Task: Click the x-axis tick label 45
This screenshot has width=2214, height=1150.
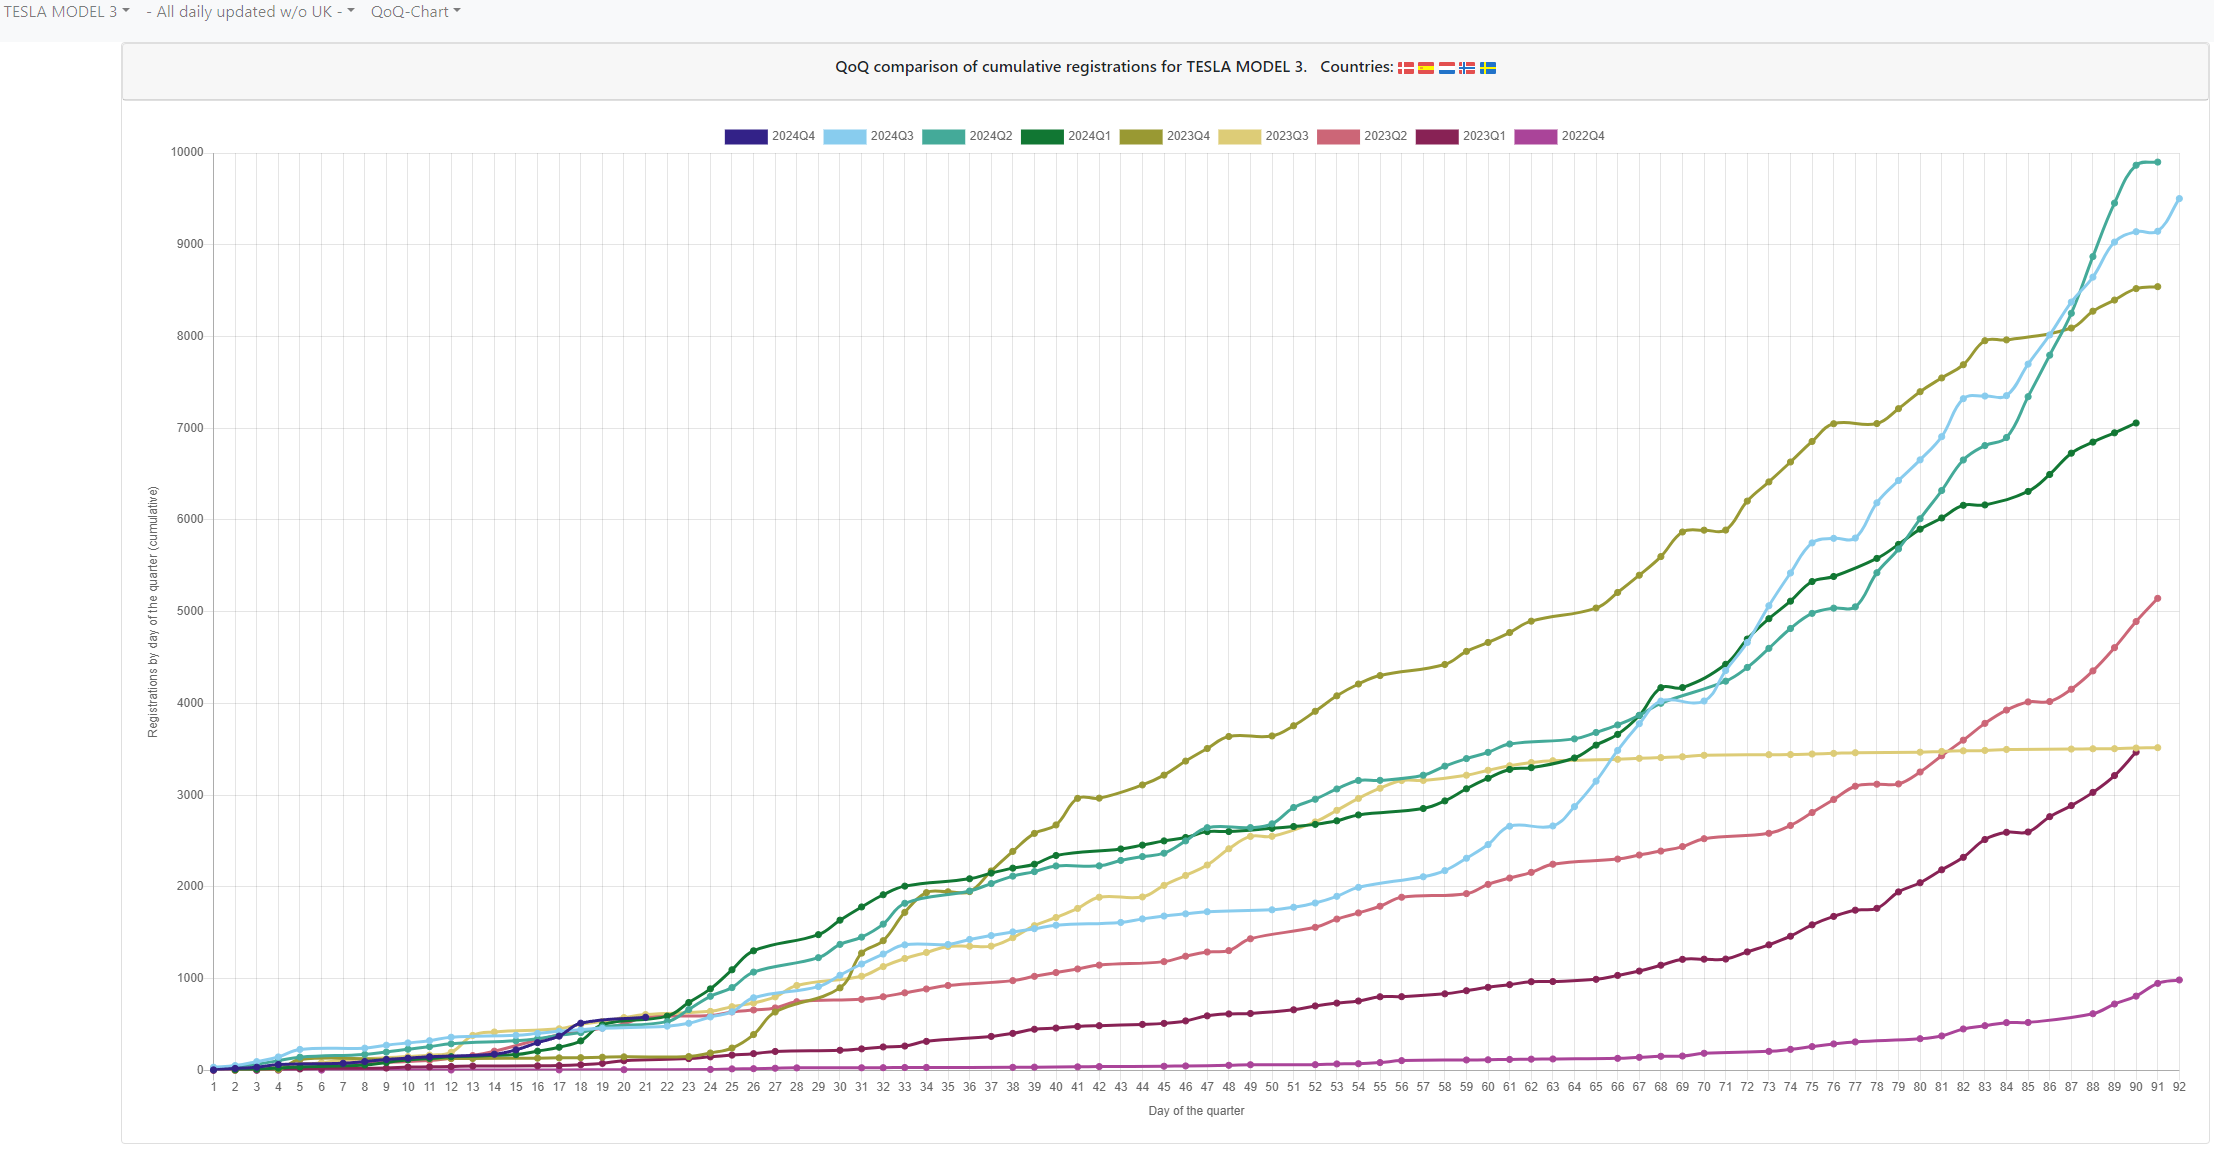Action: coord(1164,1087)
